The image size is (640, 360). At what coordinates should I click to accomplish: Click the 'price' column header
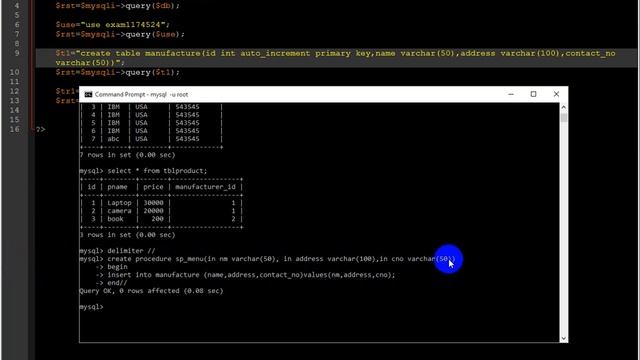[153, 187]
